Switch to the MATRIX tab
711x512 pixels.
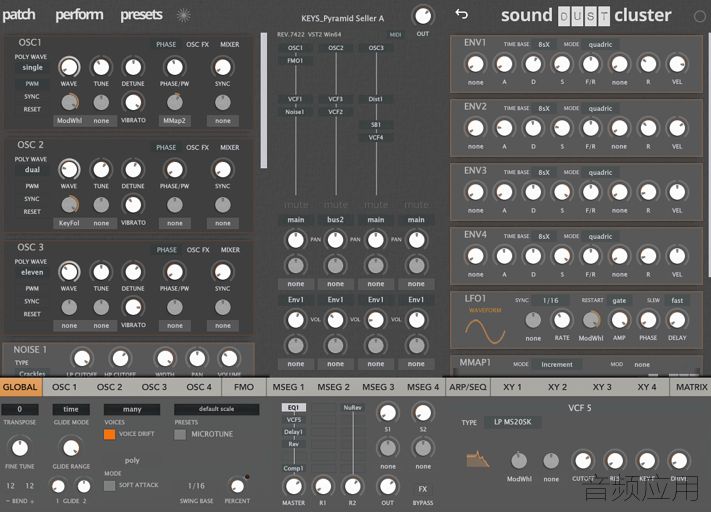[691, 387]
